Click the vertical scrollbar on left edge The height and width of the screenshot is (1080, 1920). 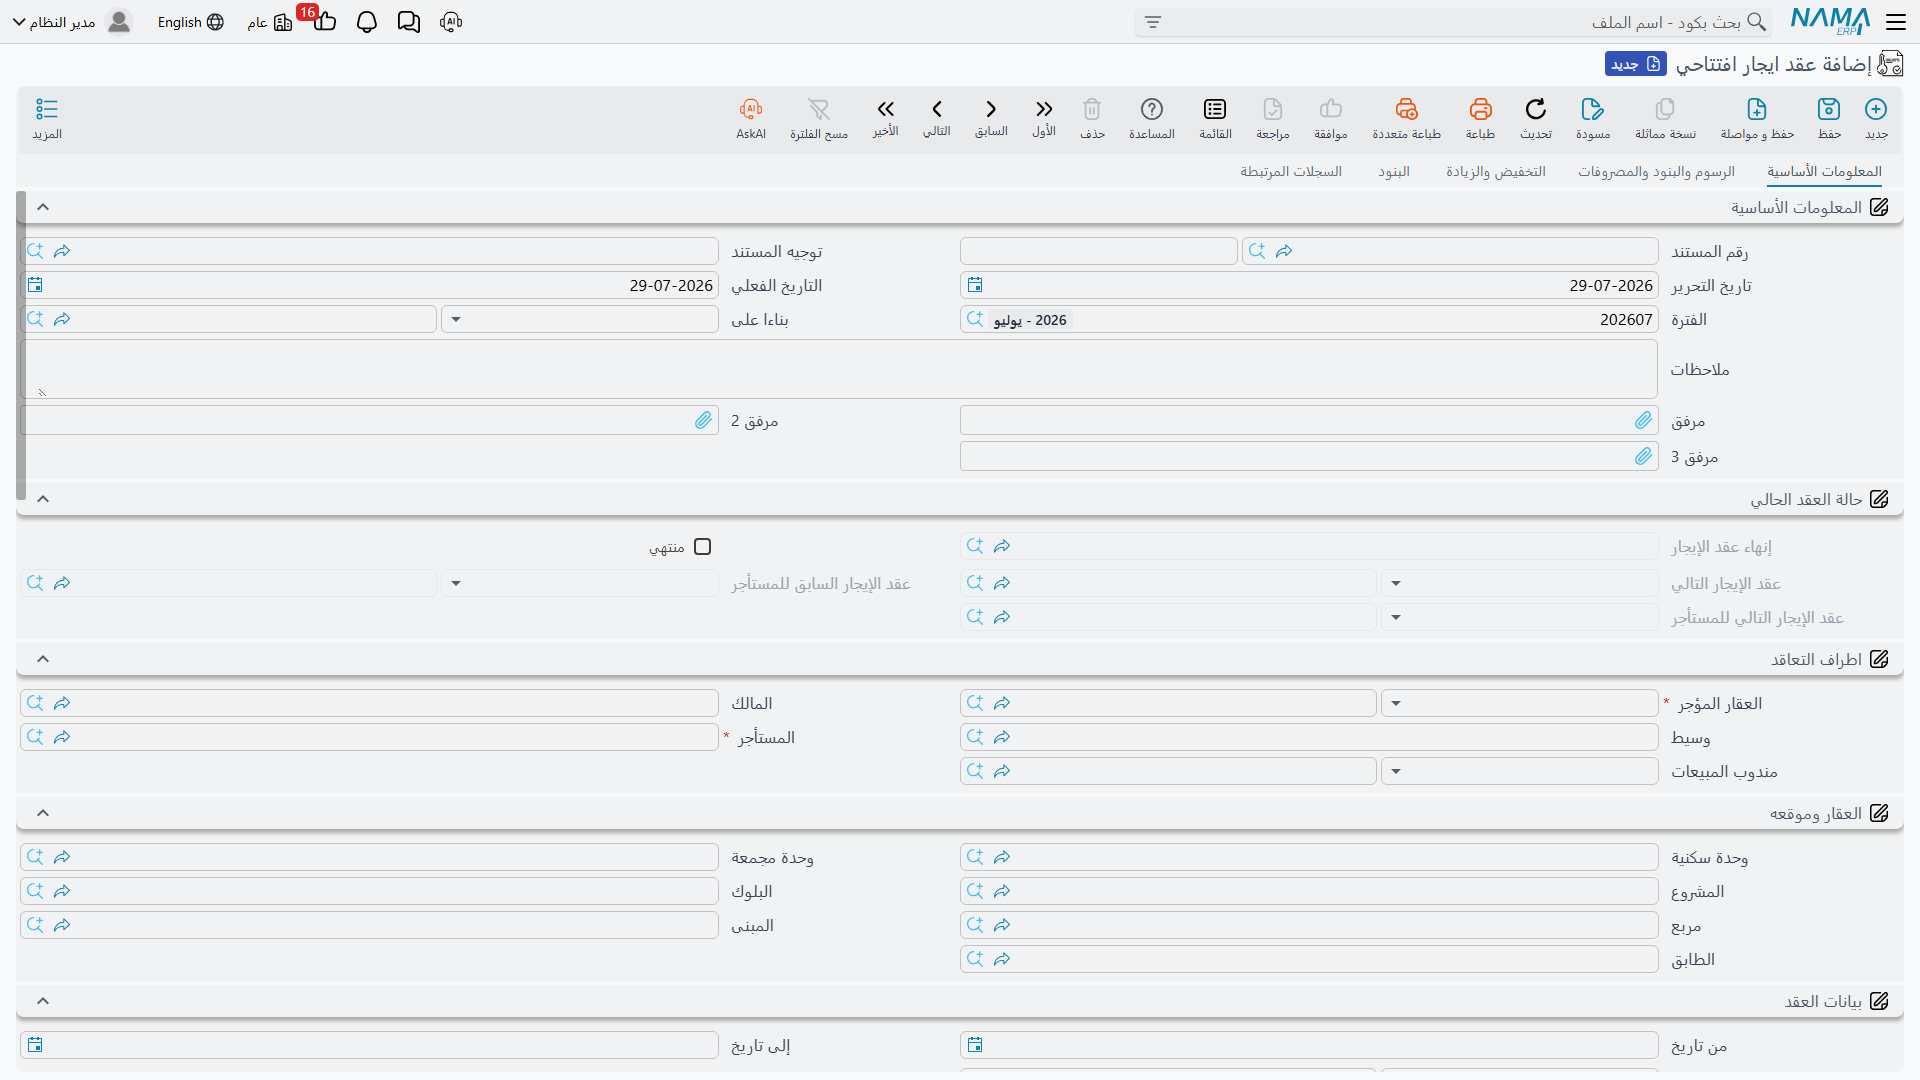[21, 345]
